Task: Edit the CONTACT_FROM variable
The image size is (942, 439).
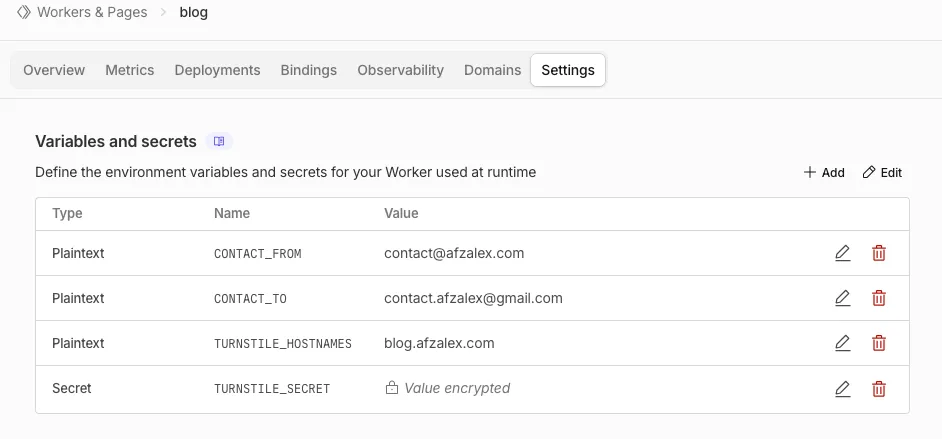Action: (843, 253)
